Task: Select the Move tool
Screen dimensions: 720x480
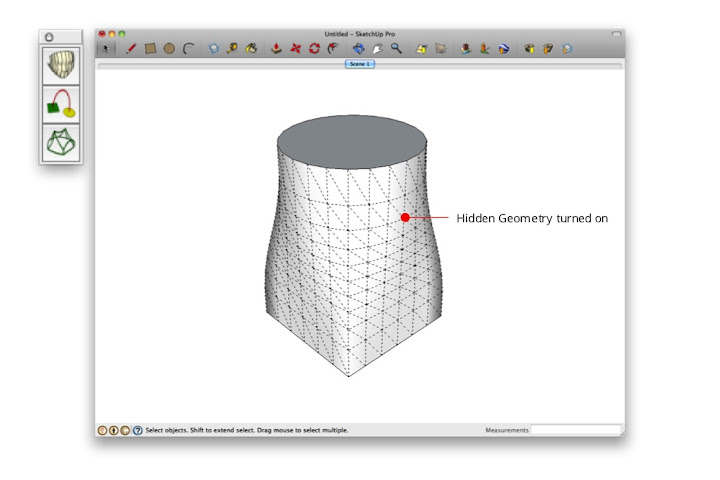Action: (x=296, y=47)
